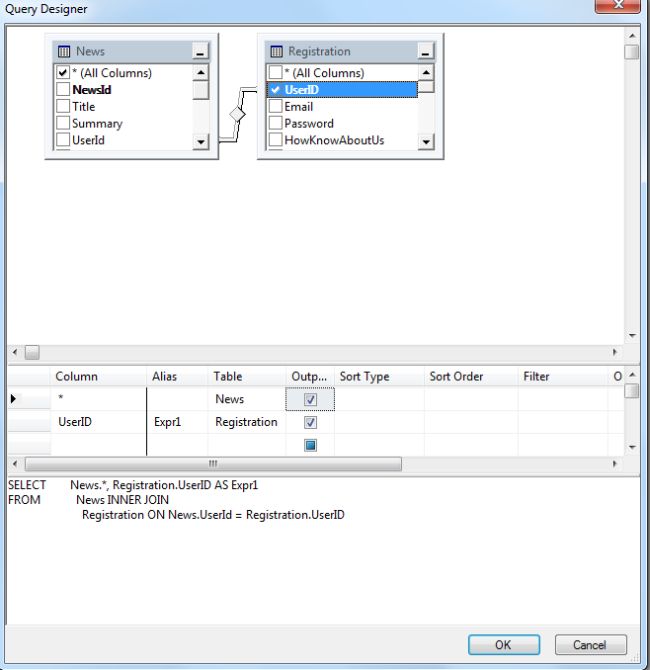Toggle Output checkbox for UserID row
Screen dimensions: 650x670
(310, 423)
